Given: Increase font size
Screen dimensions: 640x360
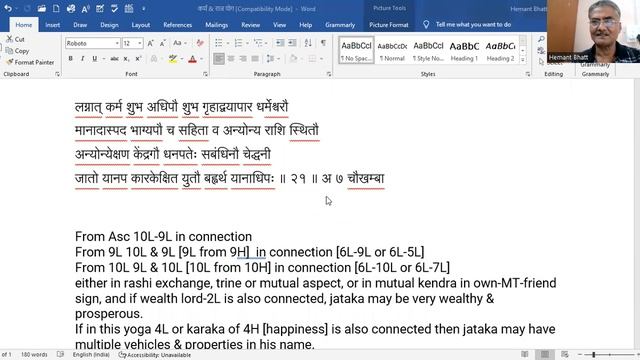Looking at the screenshot, I should click(150, 43).
